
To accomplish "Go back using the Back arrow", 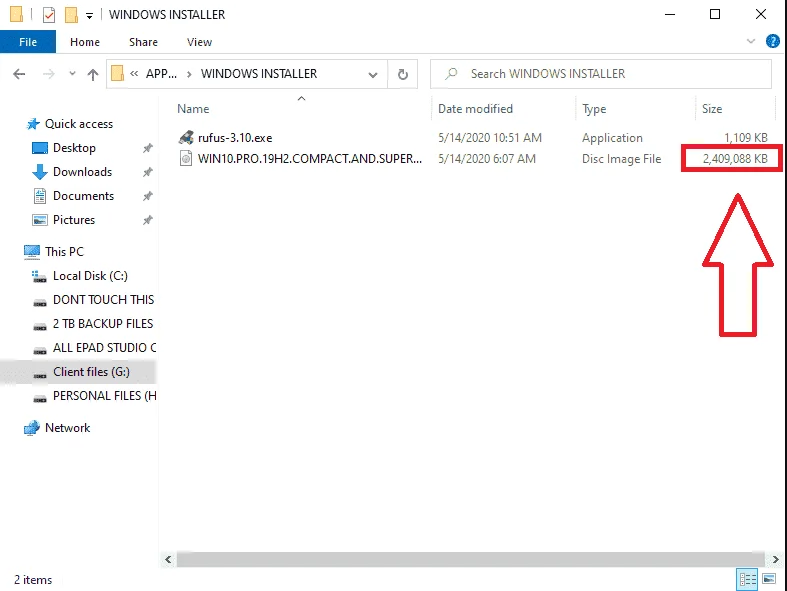I will (x=19, y=74).
